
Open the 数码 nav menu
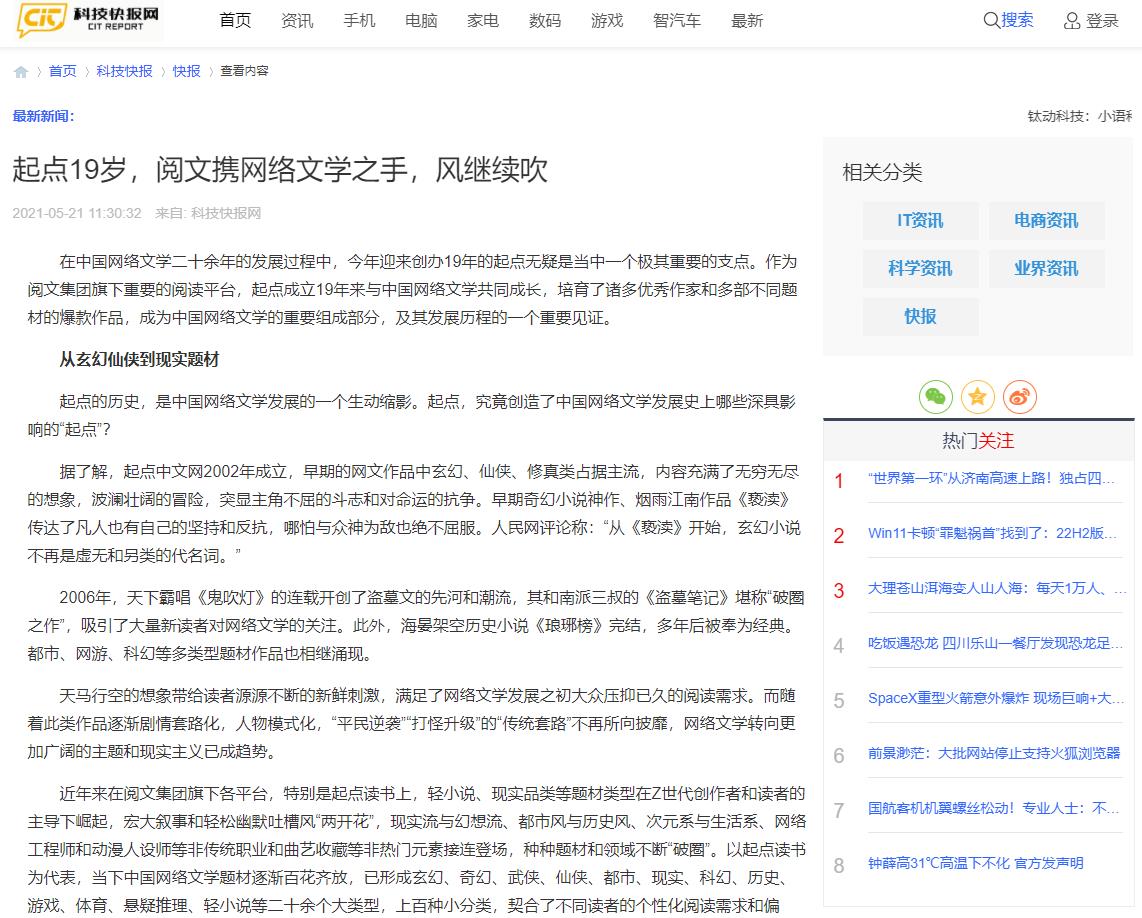545,20
